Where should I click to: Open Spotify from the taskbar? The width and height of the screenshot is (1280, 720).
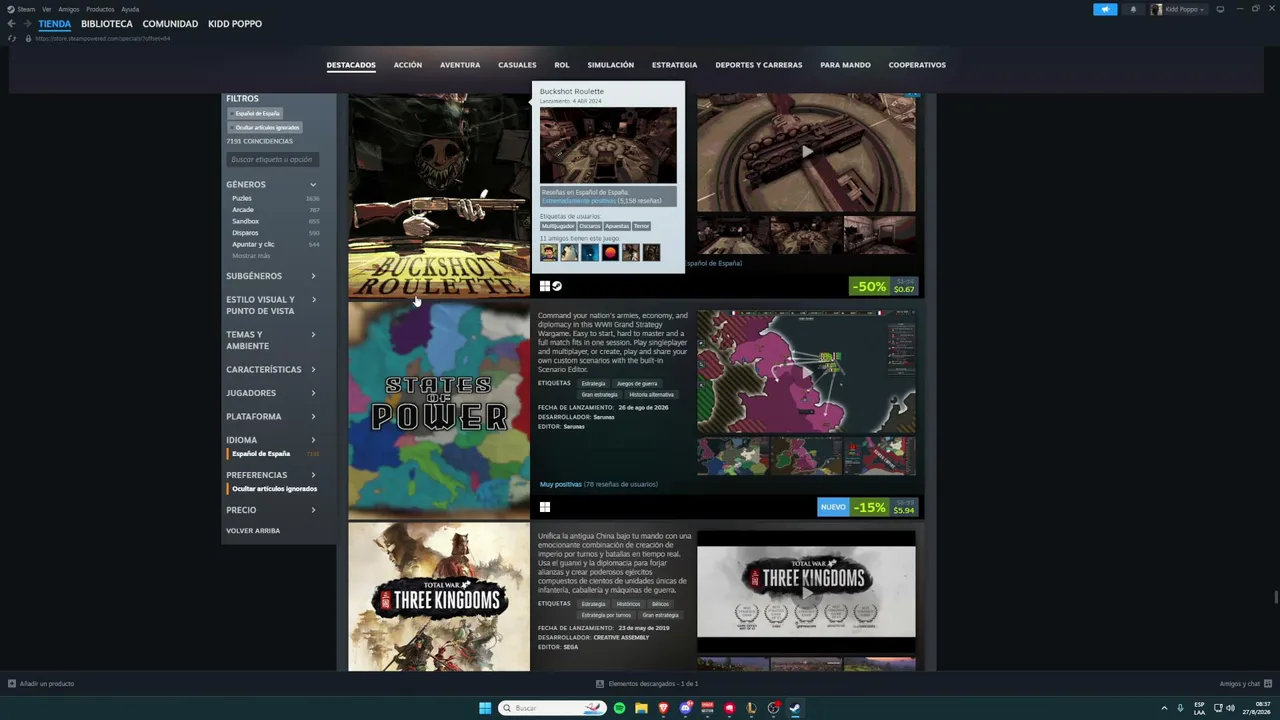[x=619, y=708]
